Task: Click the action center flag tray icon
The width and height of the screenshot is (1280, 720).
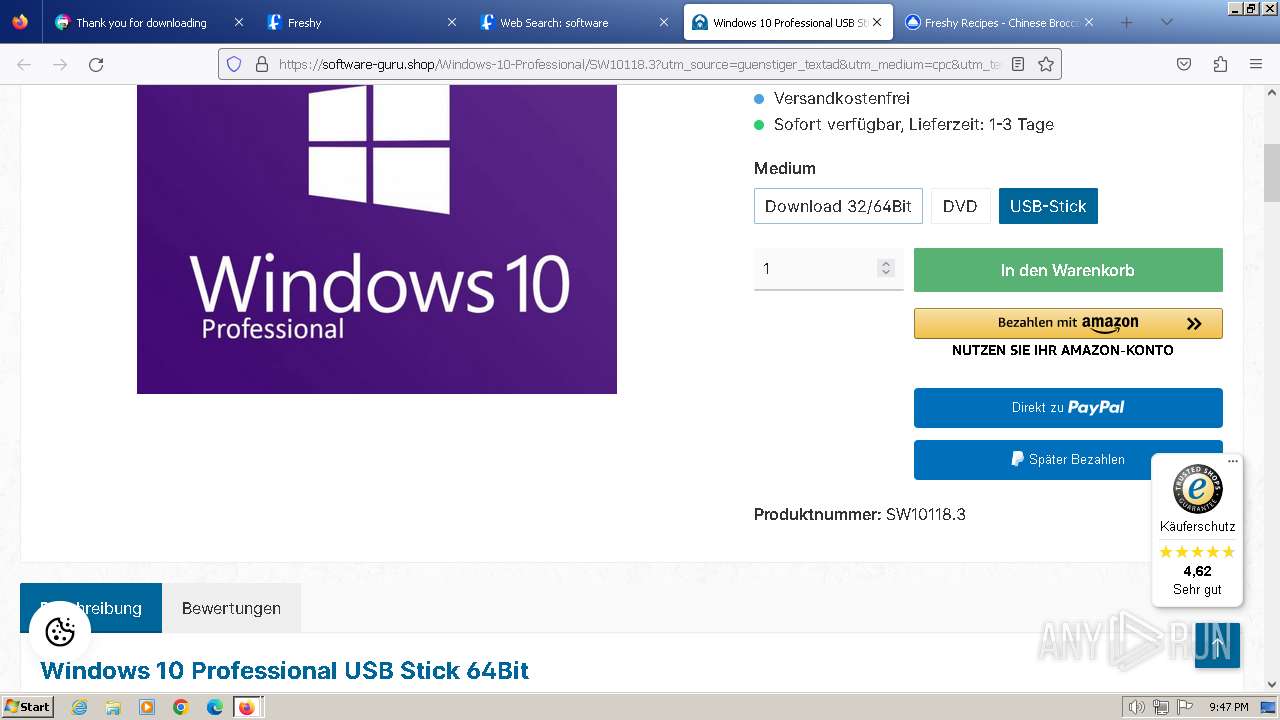Action: coord(1185,707)
